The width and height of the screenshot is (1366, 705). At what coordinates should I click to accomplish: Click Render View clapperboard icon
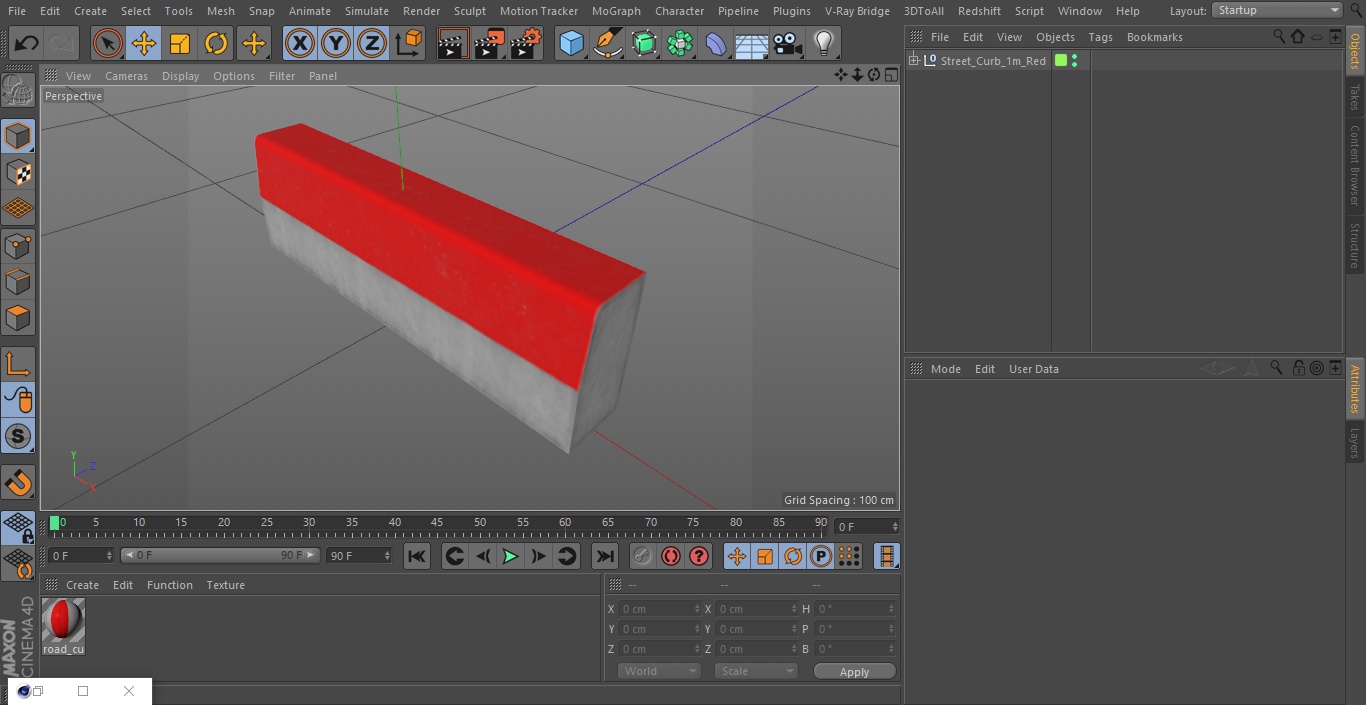click(453, 44)
